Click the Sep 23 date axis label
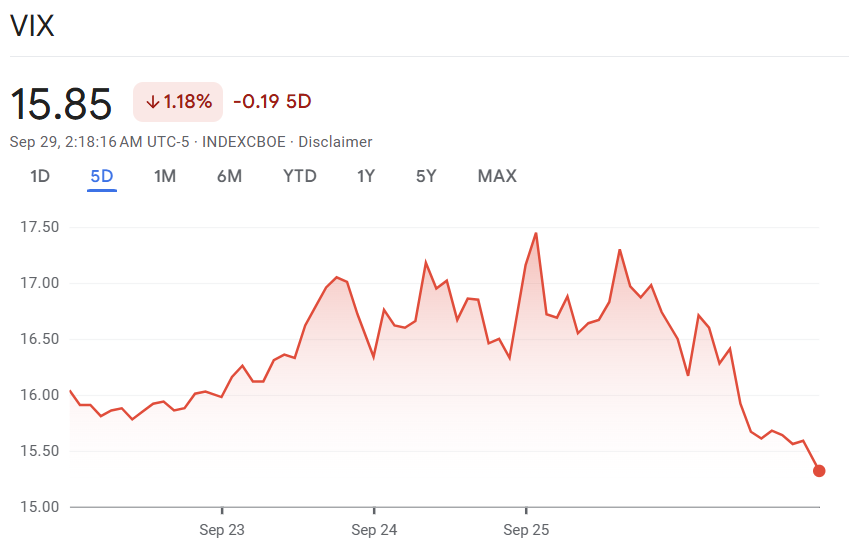Screen dimensions: 849x551 (222, 529)
